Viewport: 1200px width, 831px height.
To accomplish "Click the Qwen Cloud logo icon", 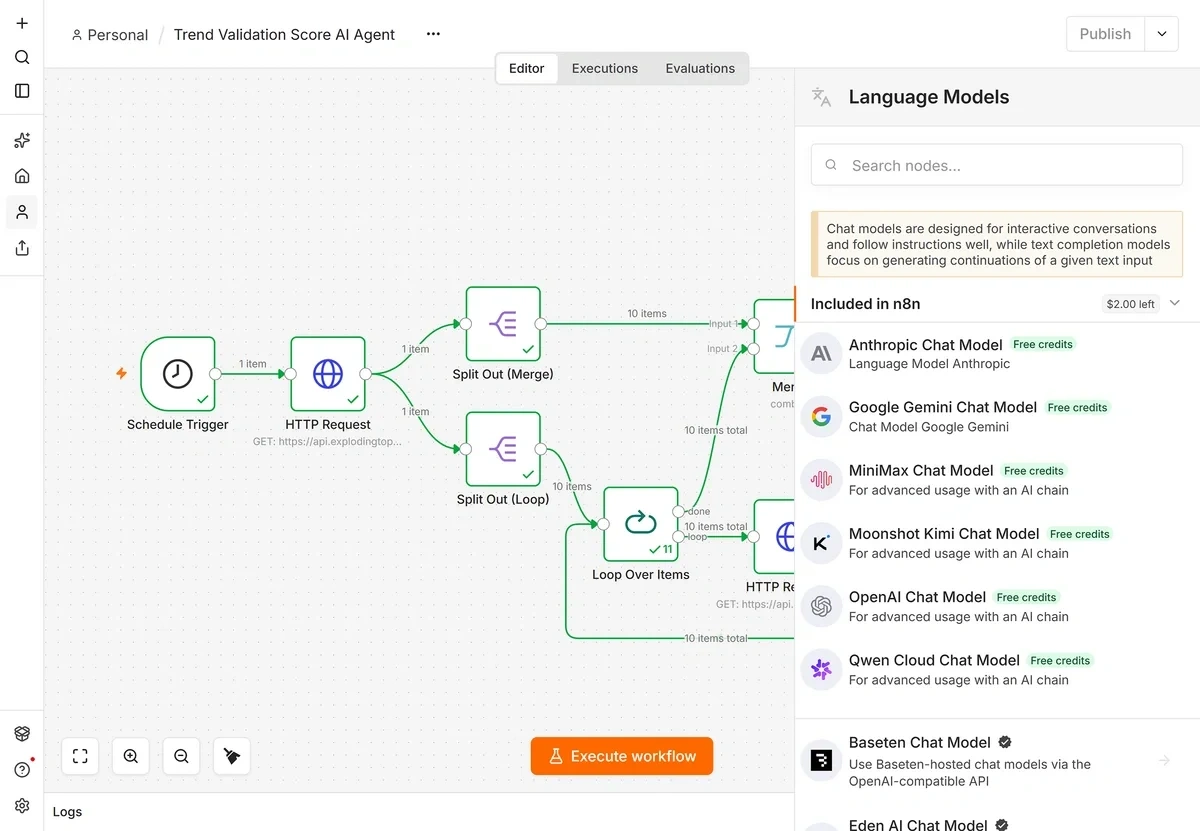I will point(821,669).
